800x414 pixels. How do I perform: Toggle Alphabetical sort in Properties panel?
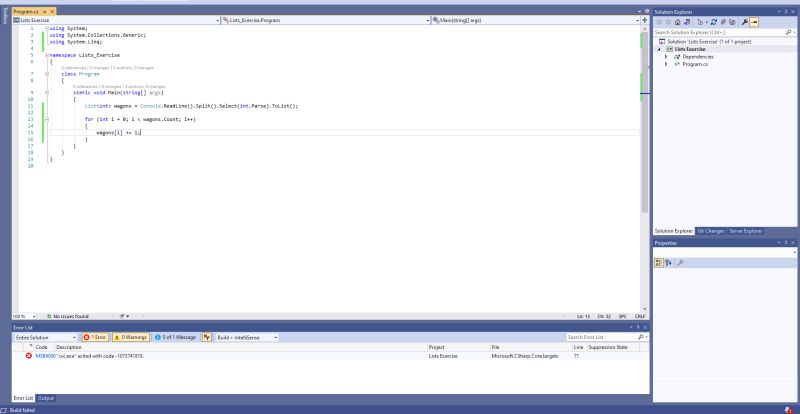668,263
